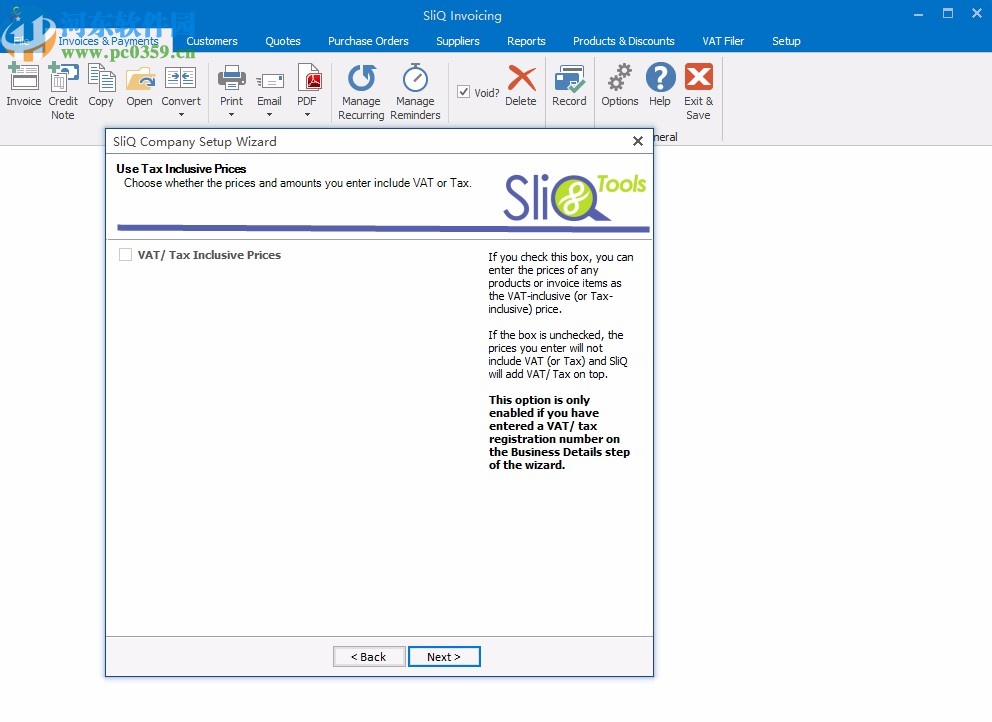Toggle the Void? checkbox
Viewport: 992px width, 722px height.
coord(465,91)
